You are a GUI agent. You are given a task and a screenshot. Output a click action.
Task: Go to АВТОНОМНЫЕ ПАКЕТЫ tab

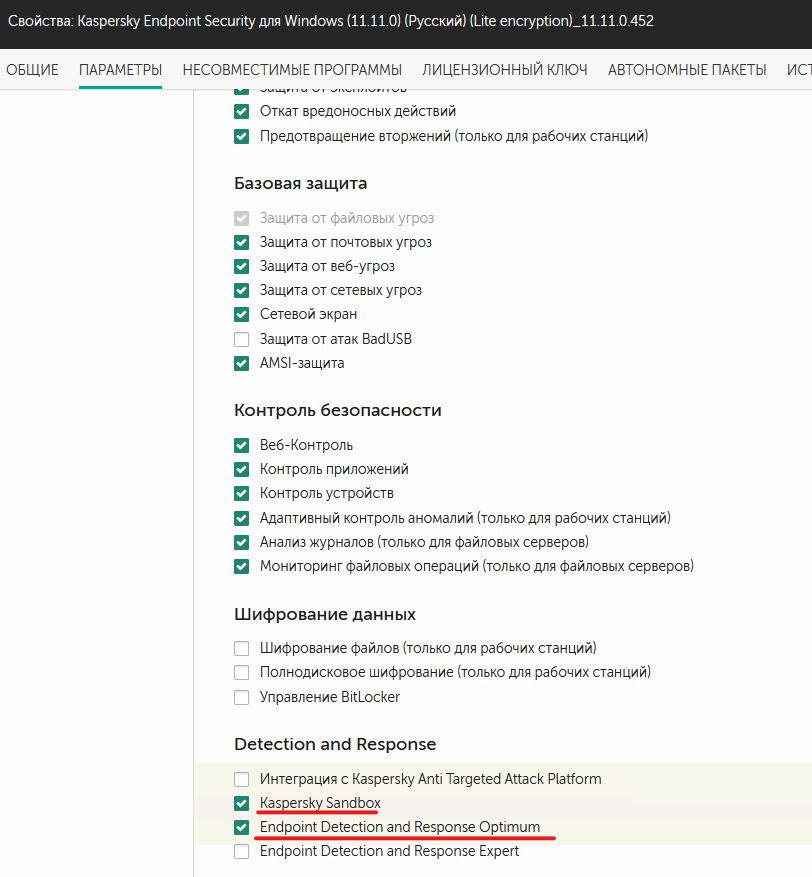coord(687,70)
